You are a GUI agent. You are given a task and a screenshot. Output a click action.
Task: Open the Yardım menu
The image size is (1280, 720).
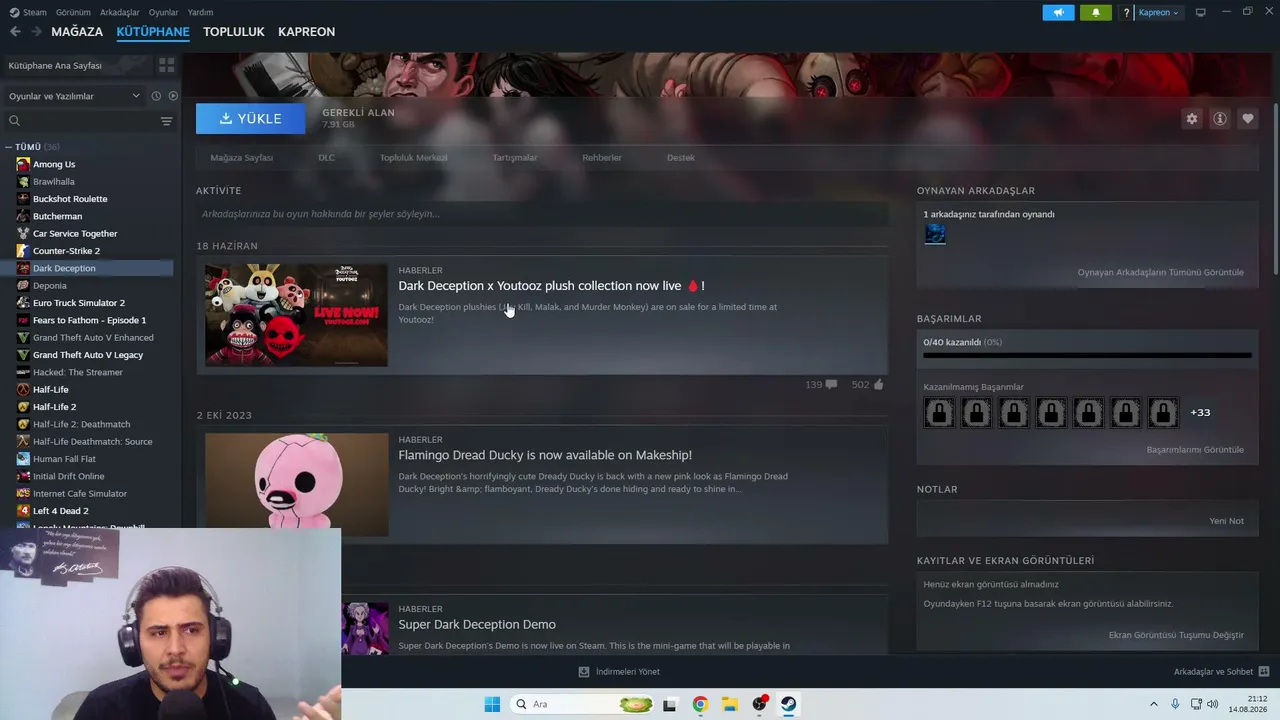click(200, 12)
